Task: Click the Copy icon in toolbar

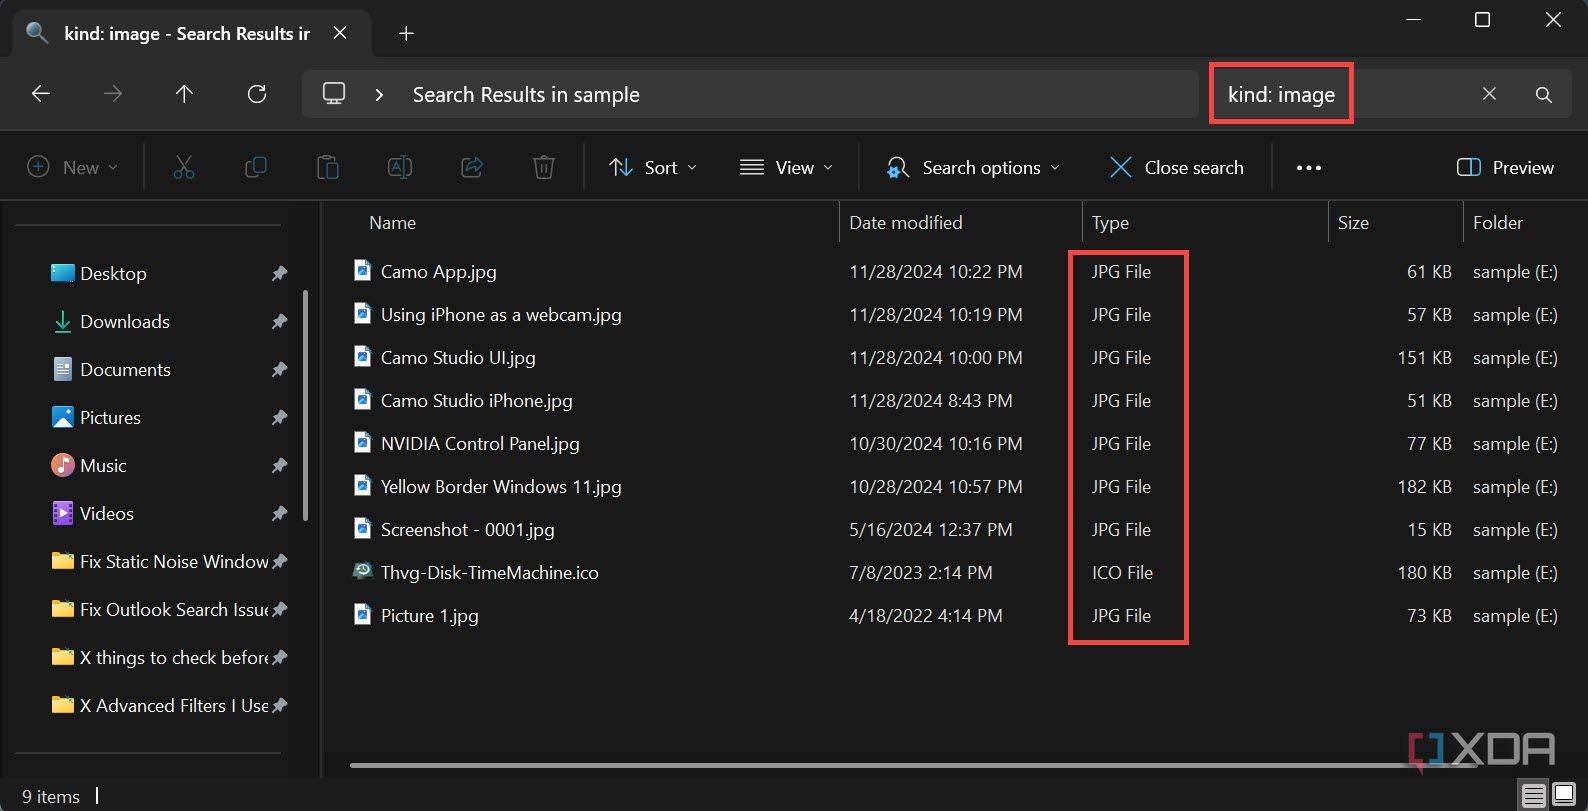Action: pyautogui.click(x=256, y=167)
